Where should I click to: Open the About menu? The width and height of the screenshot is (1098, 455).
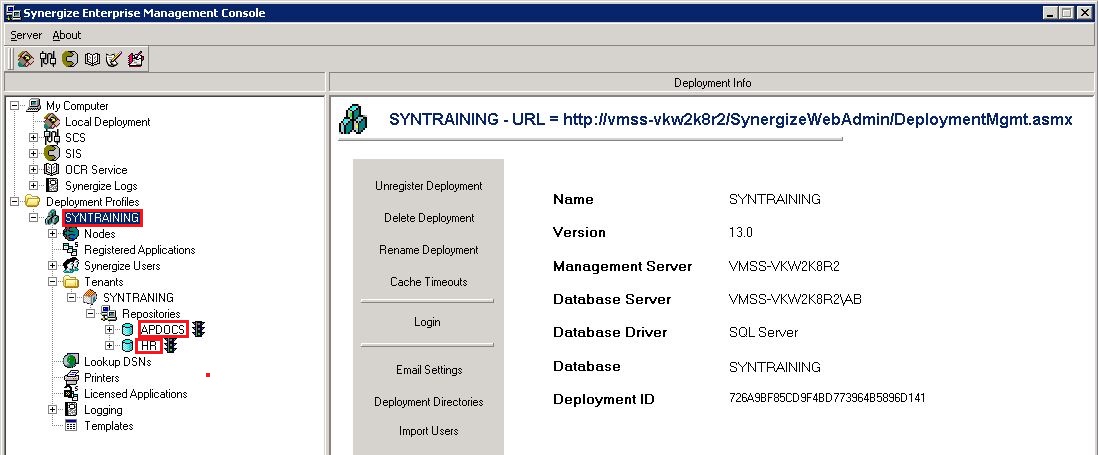tap(67, 35)
